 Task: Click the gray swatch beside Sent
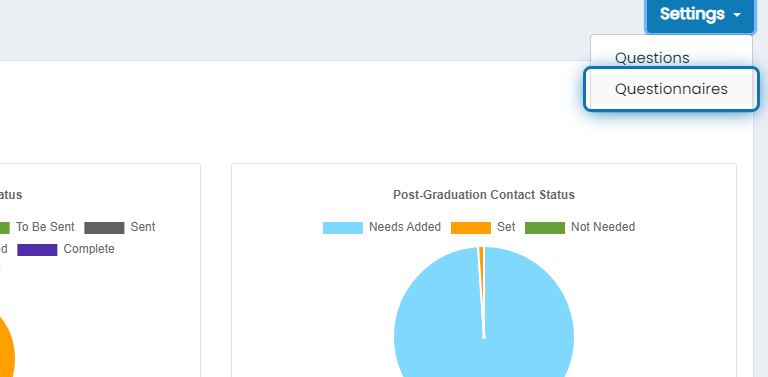[104, 228]
